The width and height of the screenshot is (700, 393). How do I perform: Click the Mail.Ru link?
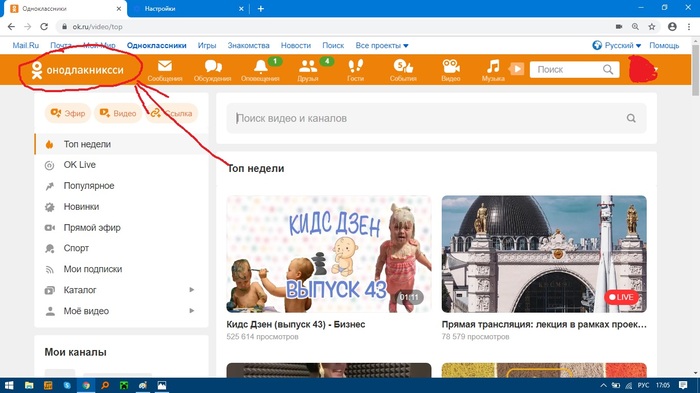pos(25,46)
